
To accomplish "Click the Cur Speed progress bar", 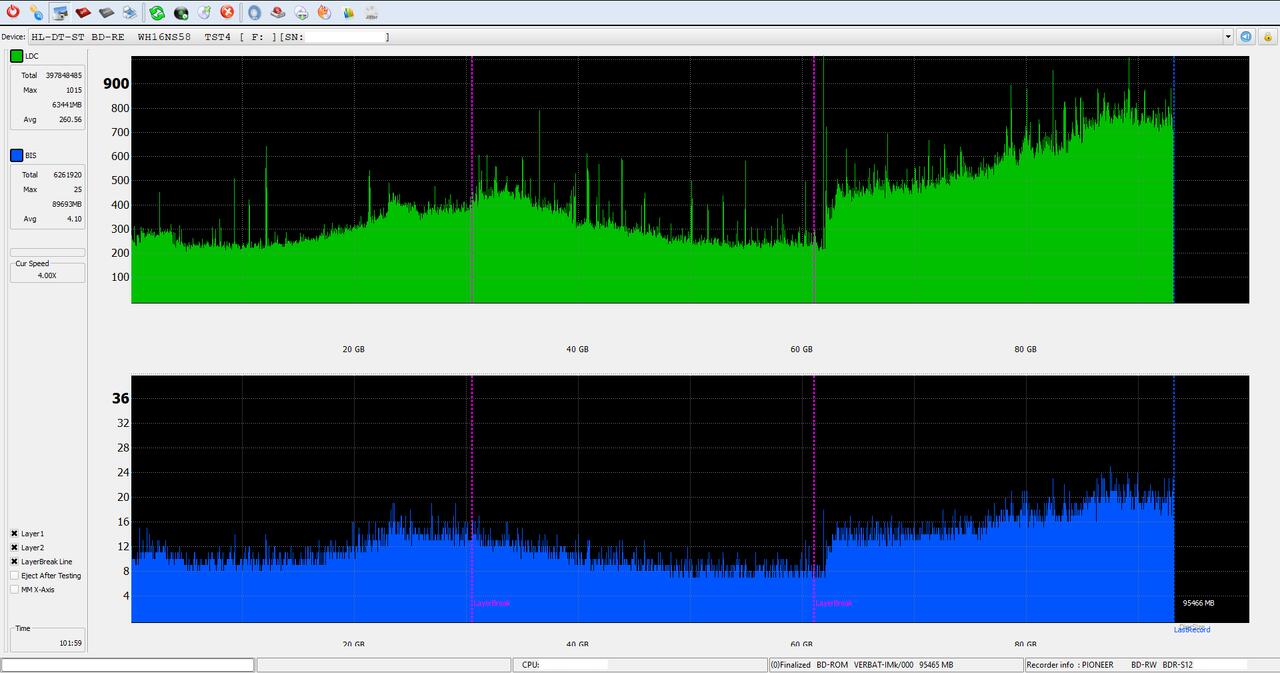I will (47, 253).
